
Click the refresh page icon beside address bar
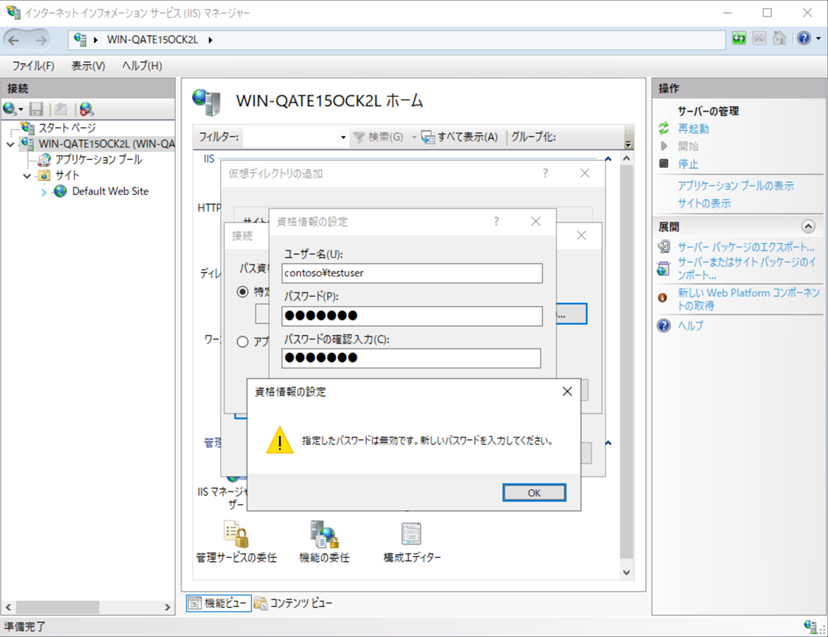click(x=739, y=39)
